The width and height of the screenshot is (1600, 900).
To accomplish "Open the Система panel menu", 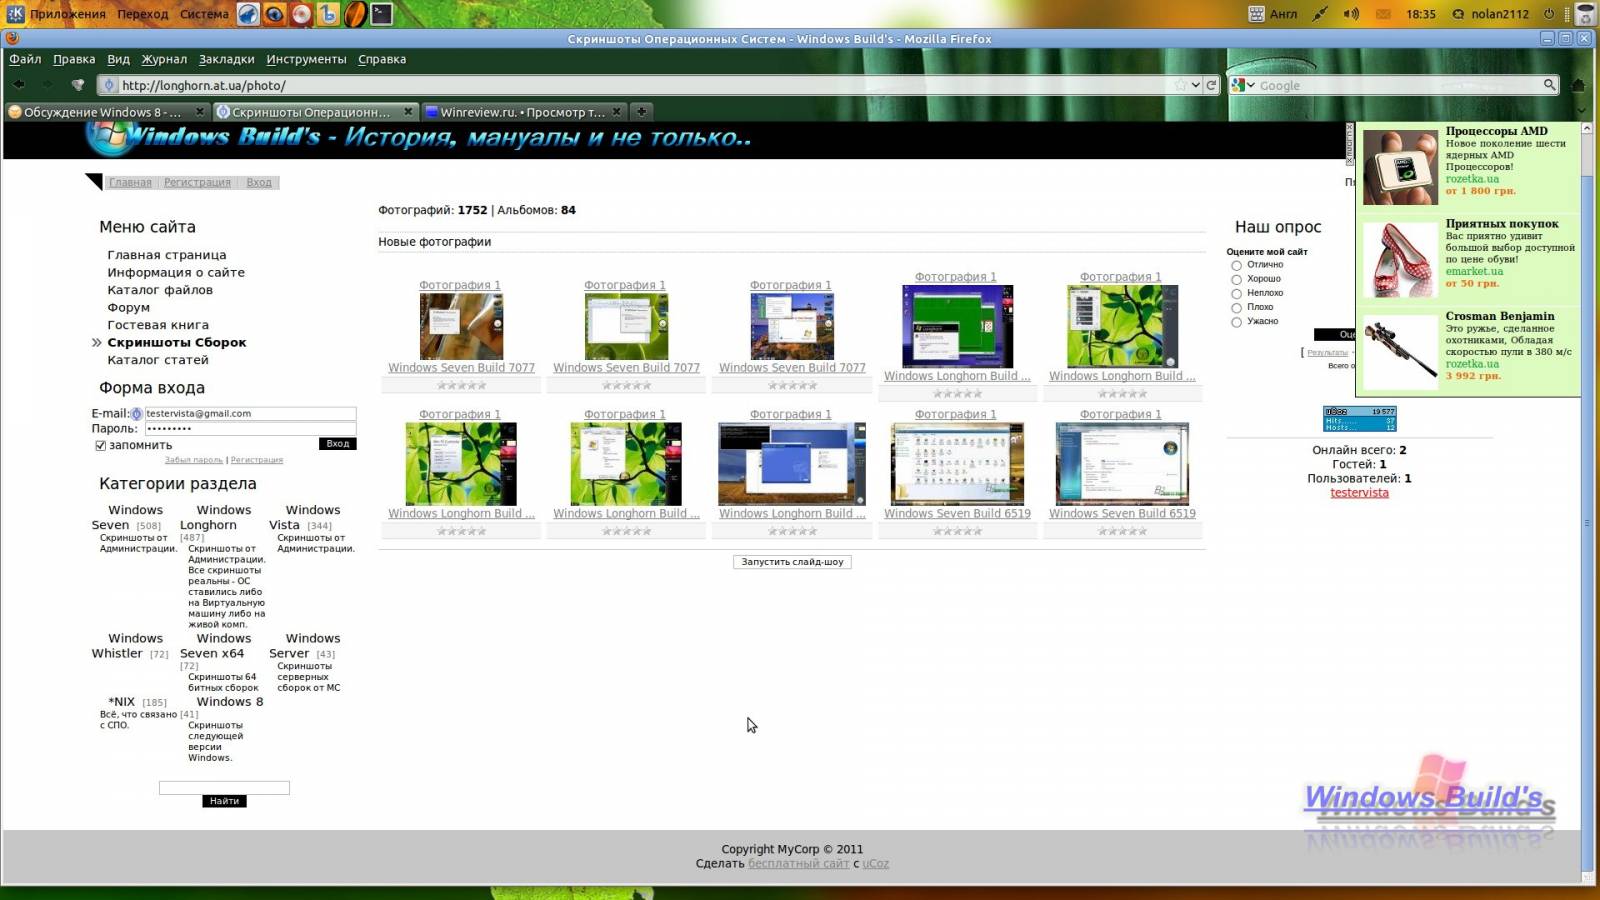I will (204, 13).
